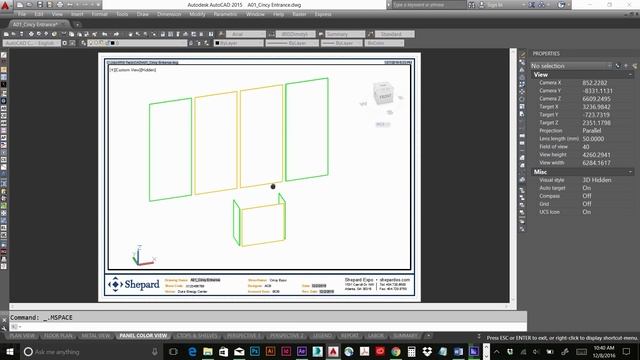
Task: Click Plot printer icon in quick access toolbar
Action: [60, 5]
